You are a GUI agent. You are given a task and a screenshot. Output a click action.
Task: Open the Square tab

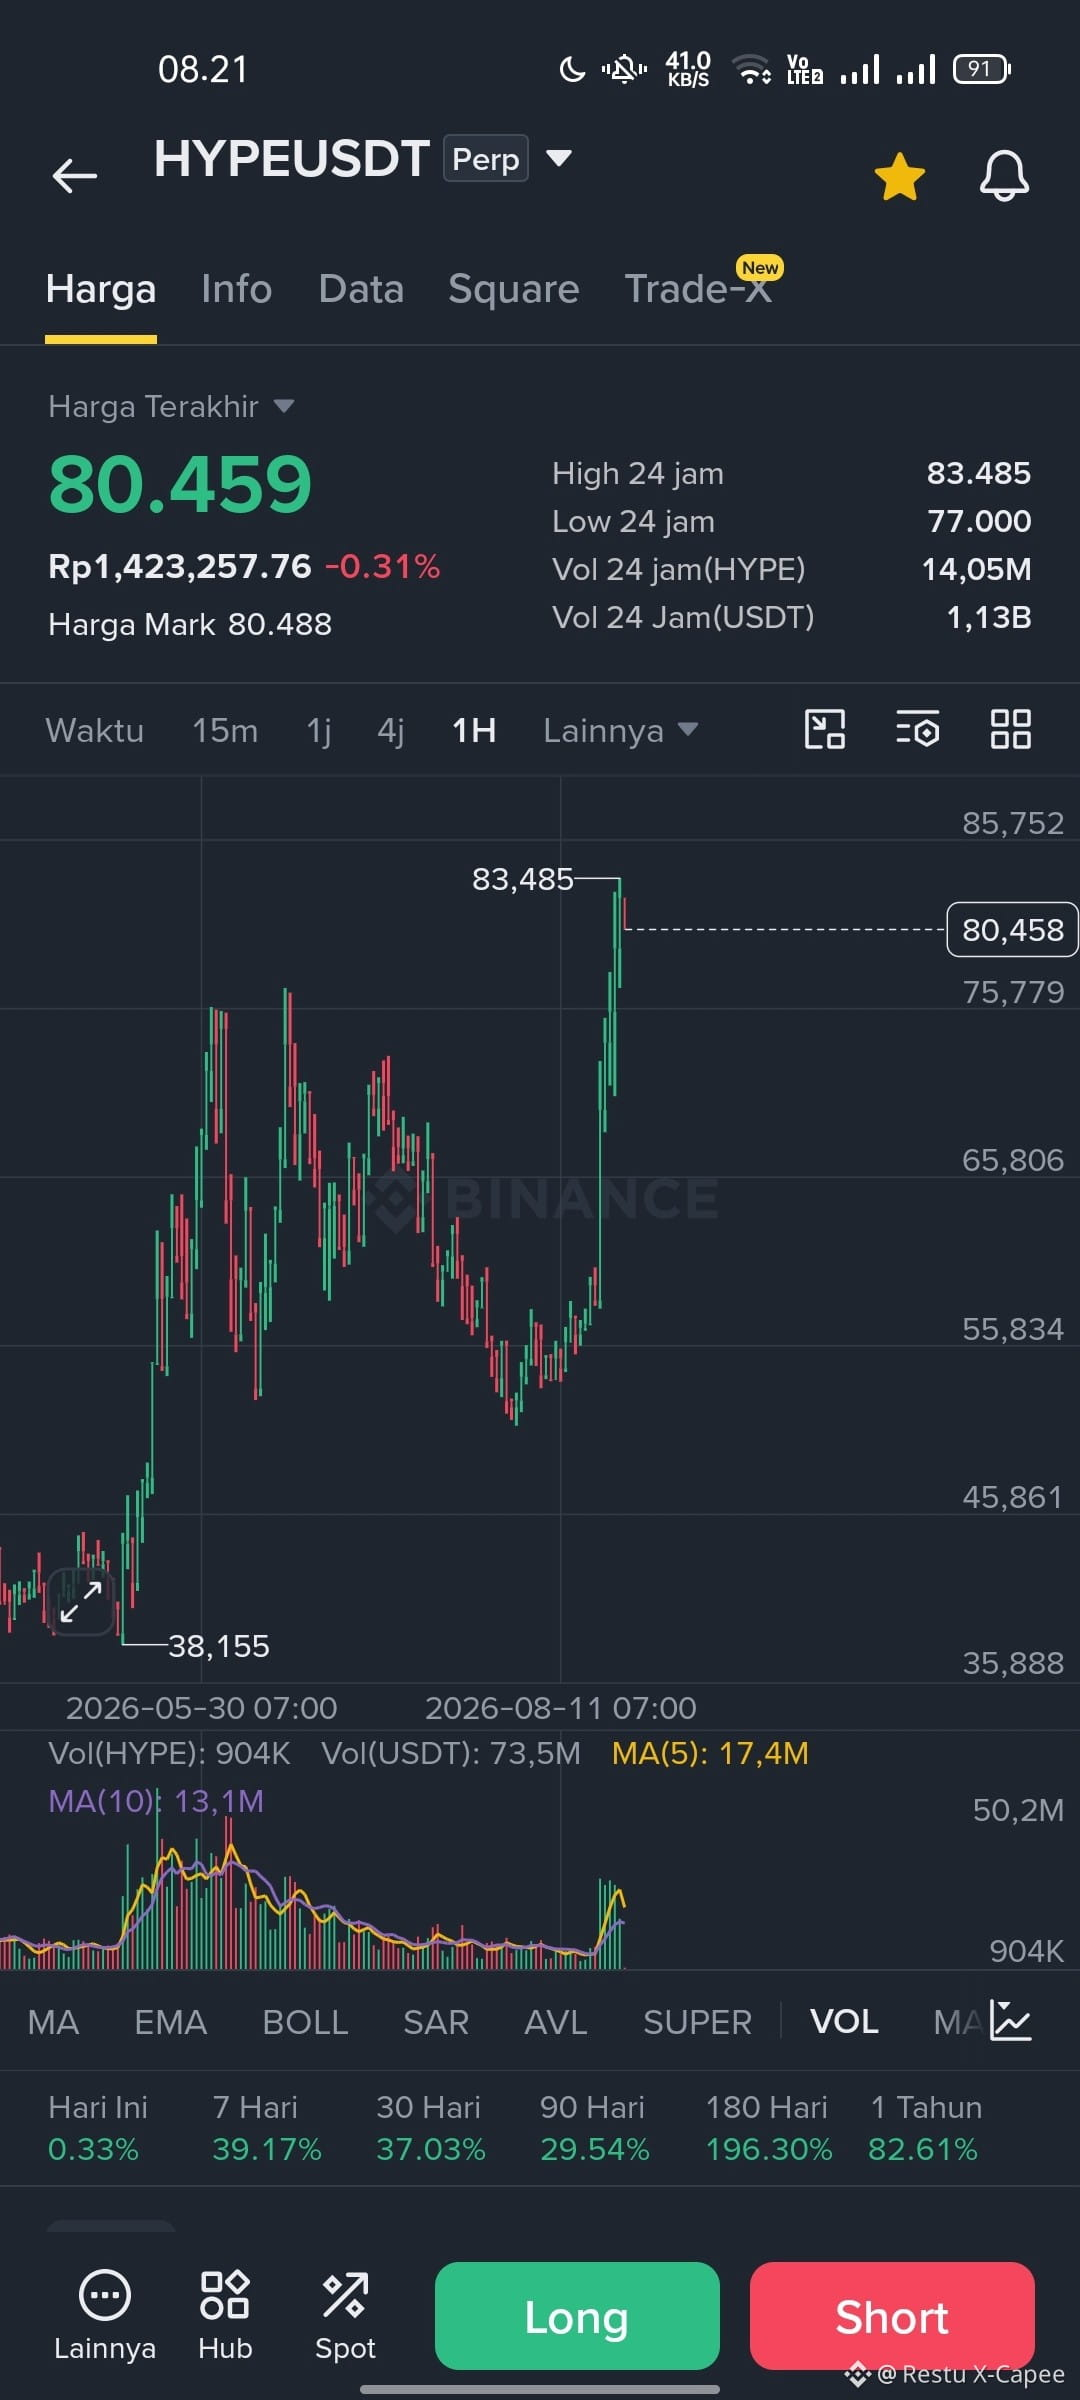[514, 289]
